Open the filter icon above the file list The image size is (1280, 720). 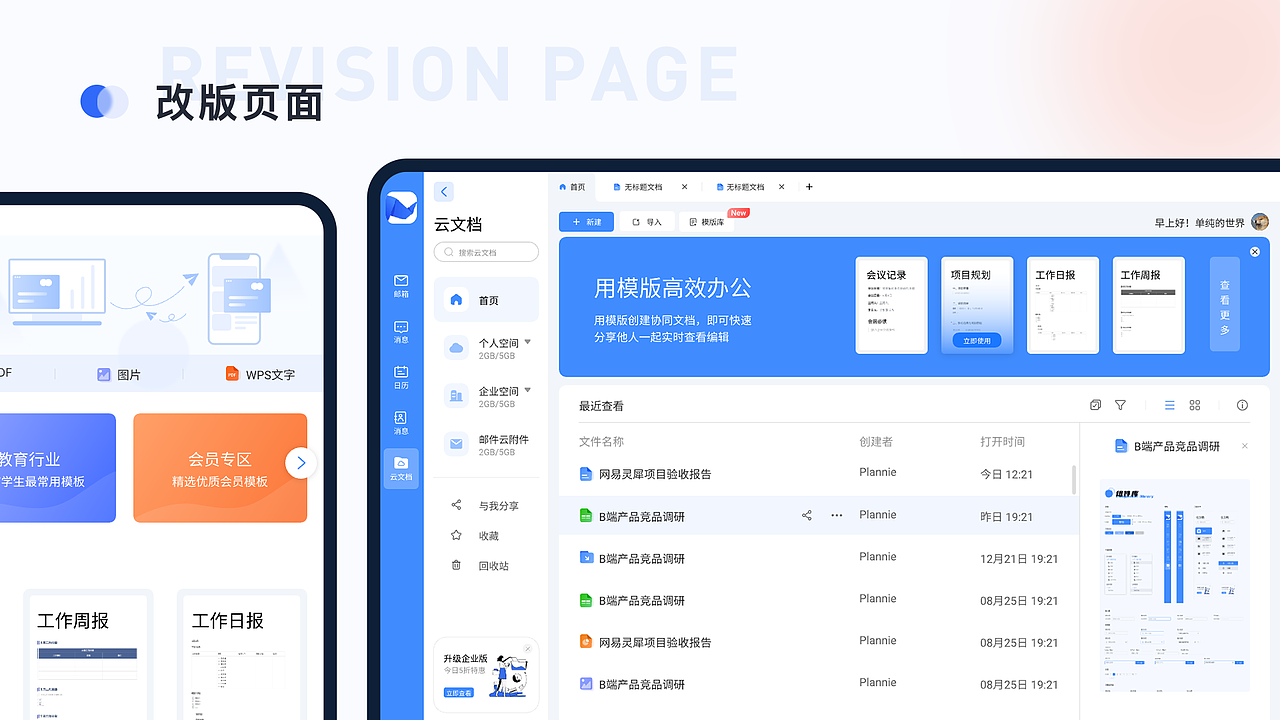pyautogui.click(x=1120, y=405)
